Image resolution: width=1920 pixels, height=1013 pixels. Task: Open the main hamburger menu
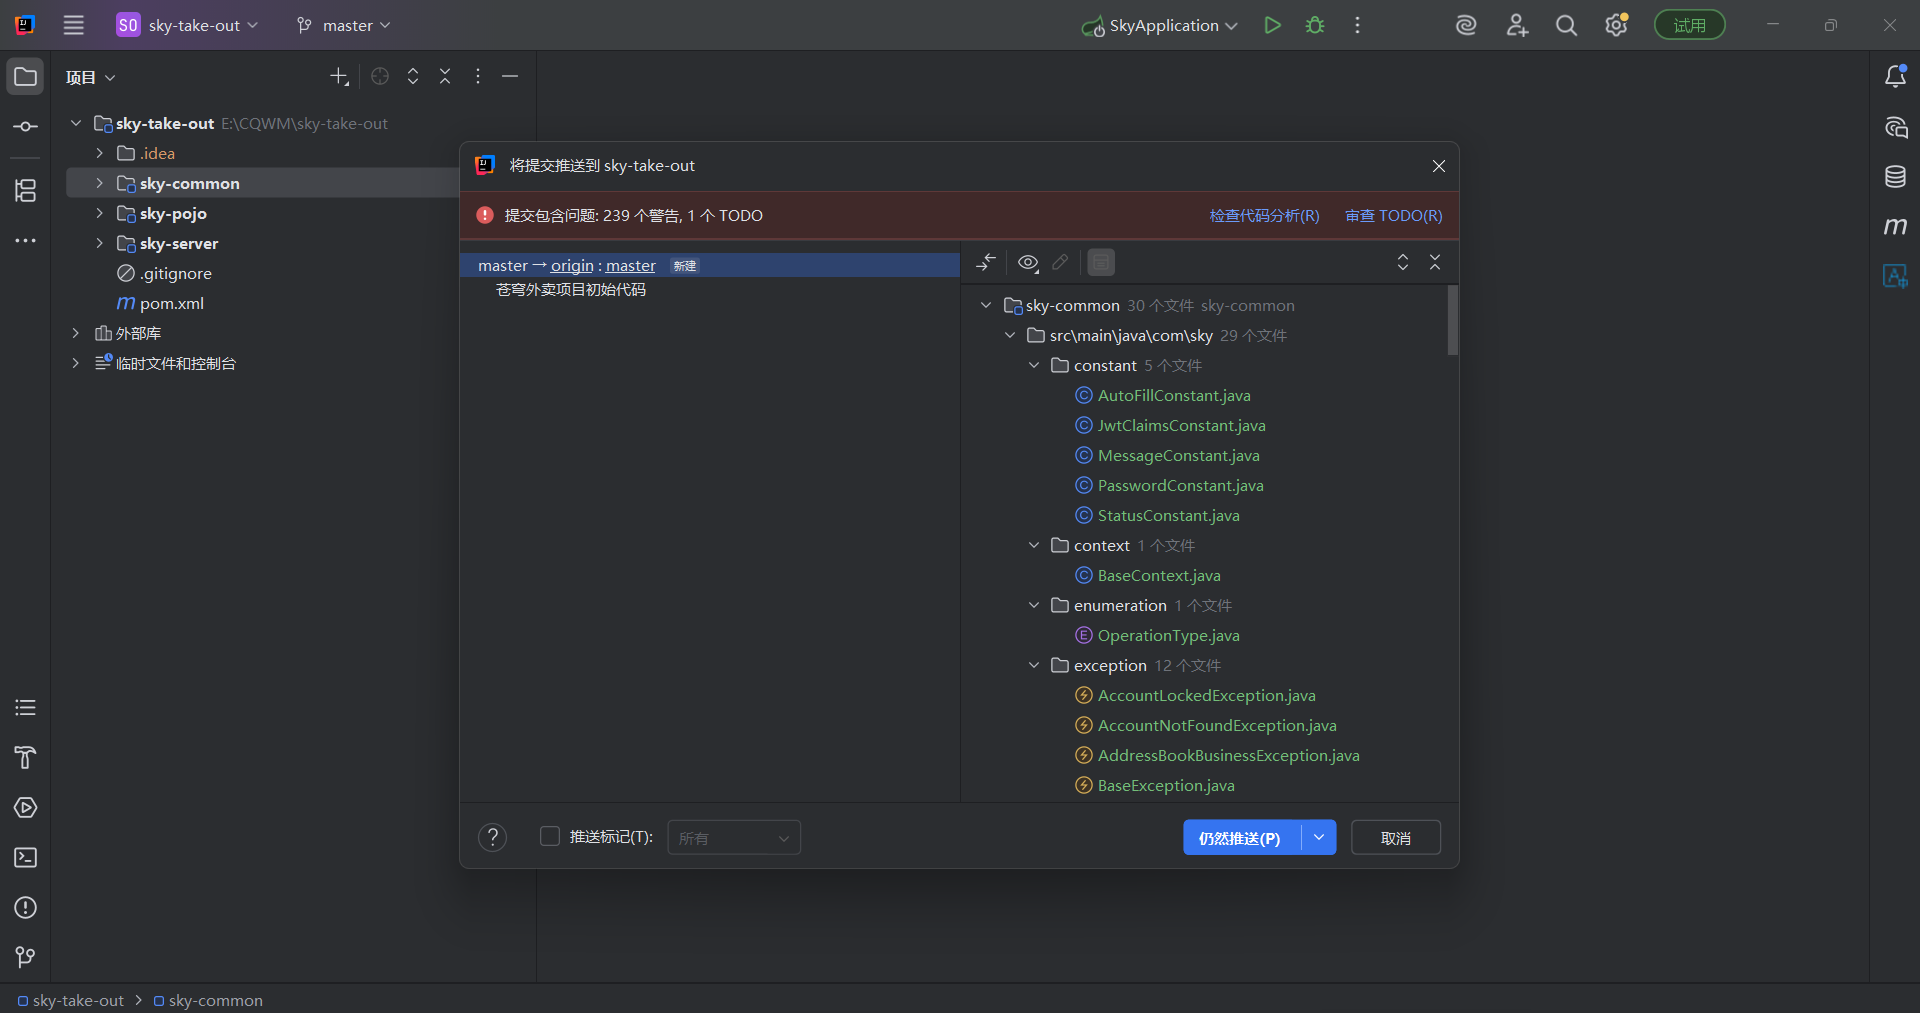[x=74, y=26]
